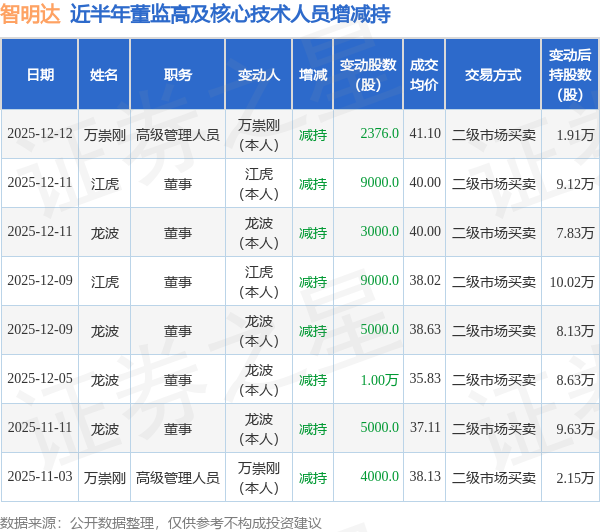Screen dimensions: 600x532
Task: Click the holdings value 8.13万
Action: point(575,331)
